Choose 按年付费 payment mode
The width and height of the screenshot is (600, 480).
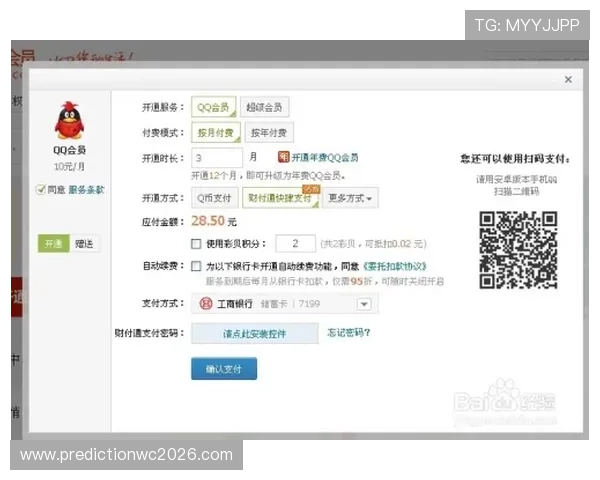tap(269, 132)
